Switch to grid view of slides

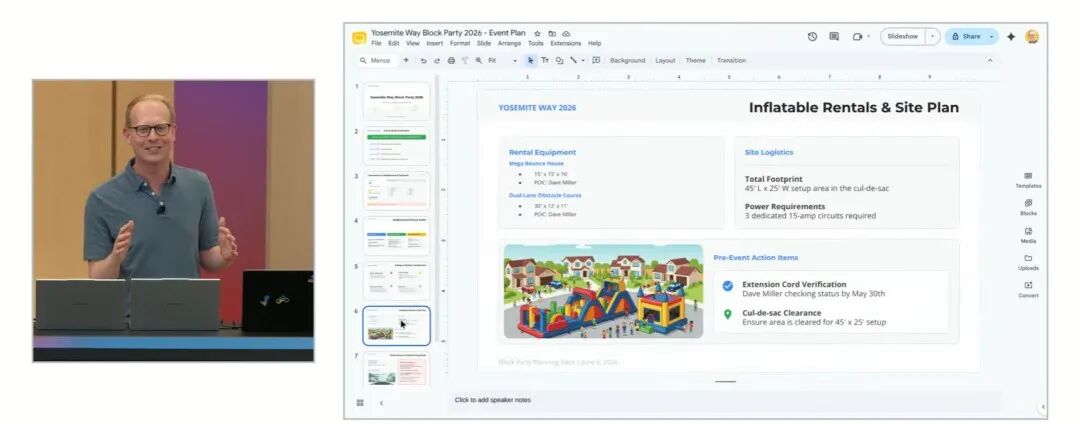click(360, 403)
